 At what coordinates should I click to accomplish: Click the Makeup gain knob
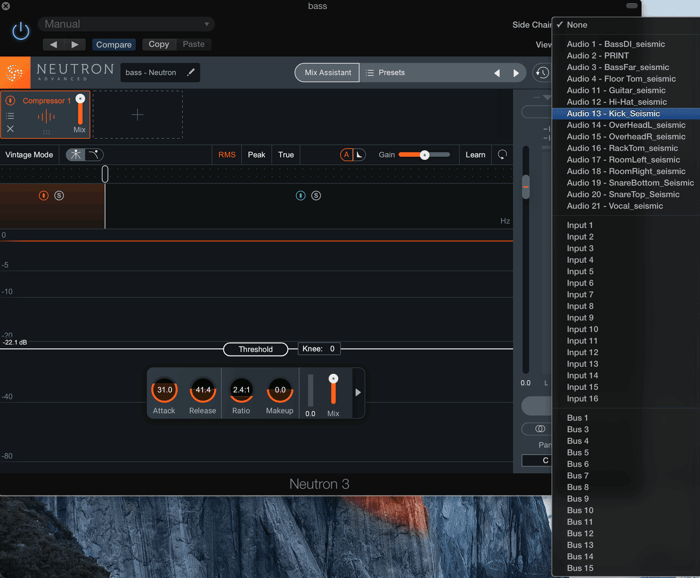pos(280,390)
